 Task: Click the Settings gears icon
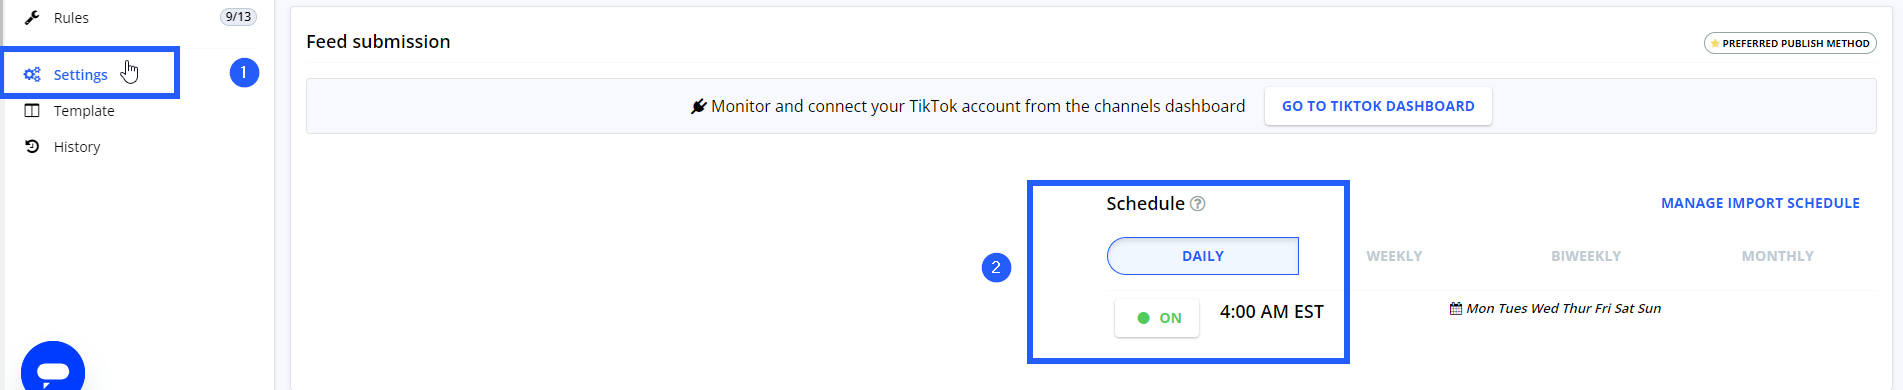[32, 74]
